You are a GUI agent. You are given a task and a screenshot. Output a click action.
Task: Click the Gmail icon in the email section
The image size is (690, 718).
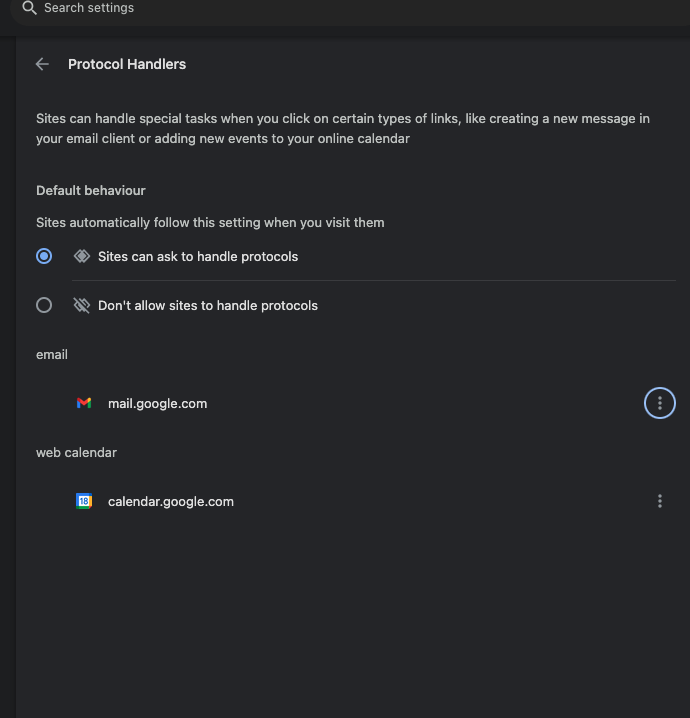[x=84, y=403]
